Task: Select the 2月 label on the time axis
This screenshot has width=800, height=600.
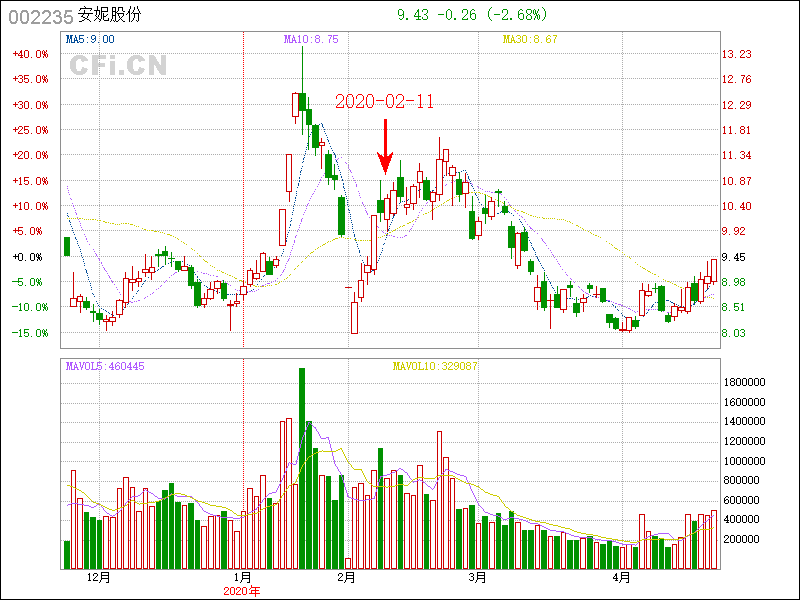Action: click(347, 578)
